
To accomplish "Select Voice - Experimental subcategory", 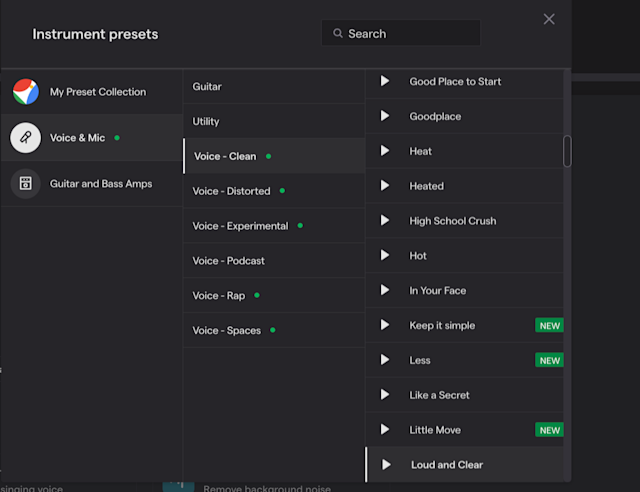I will pyautogui.click(x=274, y=226).
